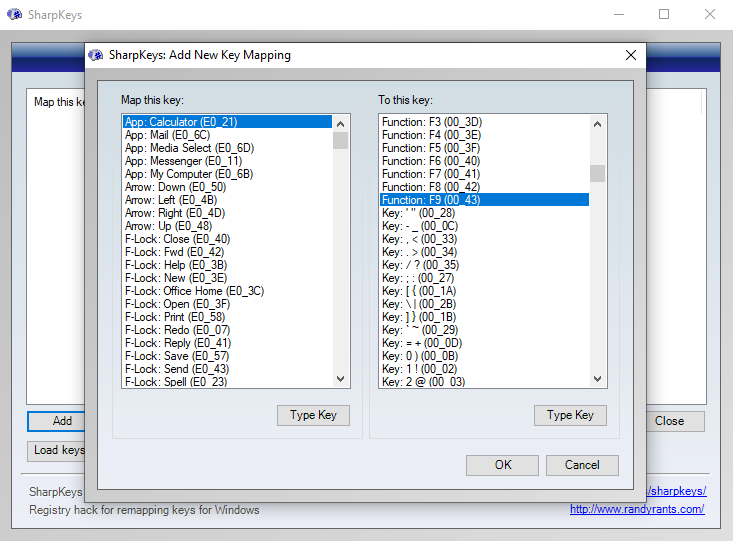Close the Add New Key Mapping dialog
Viewport: 733px width, 541px height.
(x=631, y=55)
